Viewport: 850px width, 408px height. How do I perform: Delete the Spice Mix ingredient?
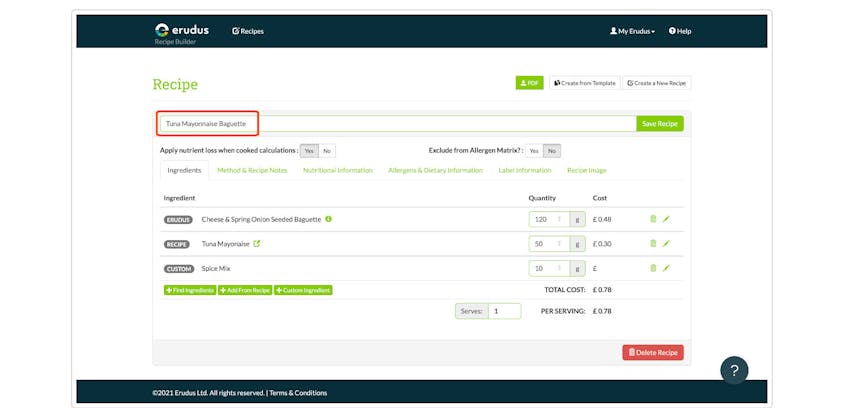(x=653, y=268)
